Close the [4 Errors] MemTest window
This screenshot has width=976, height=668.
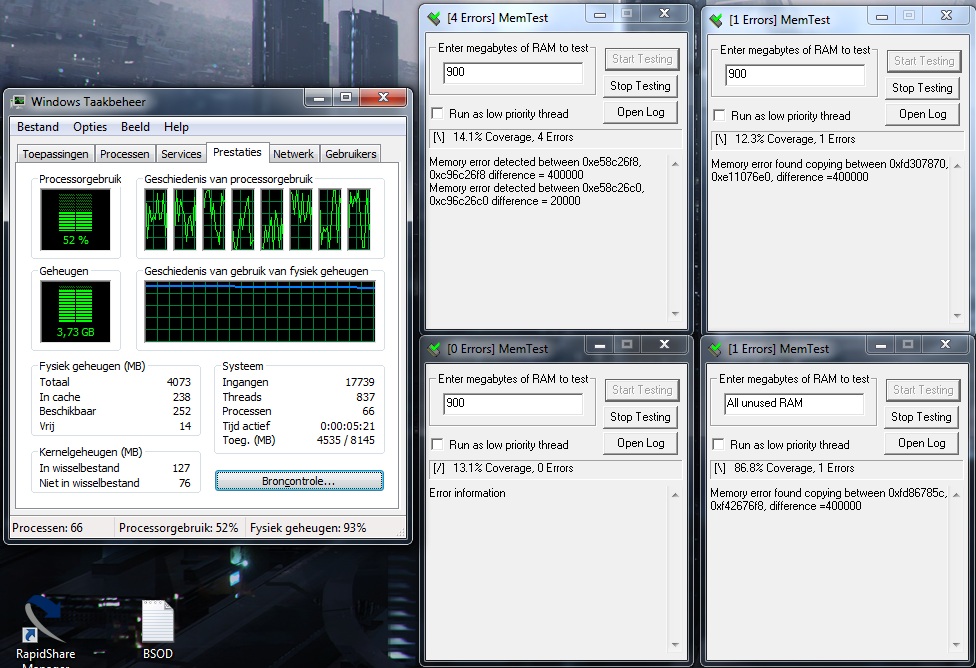point(665,14)
